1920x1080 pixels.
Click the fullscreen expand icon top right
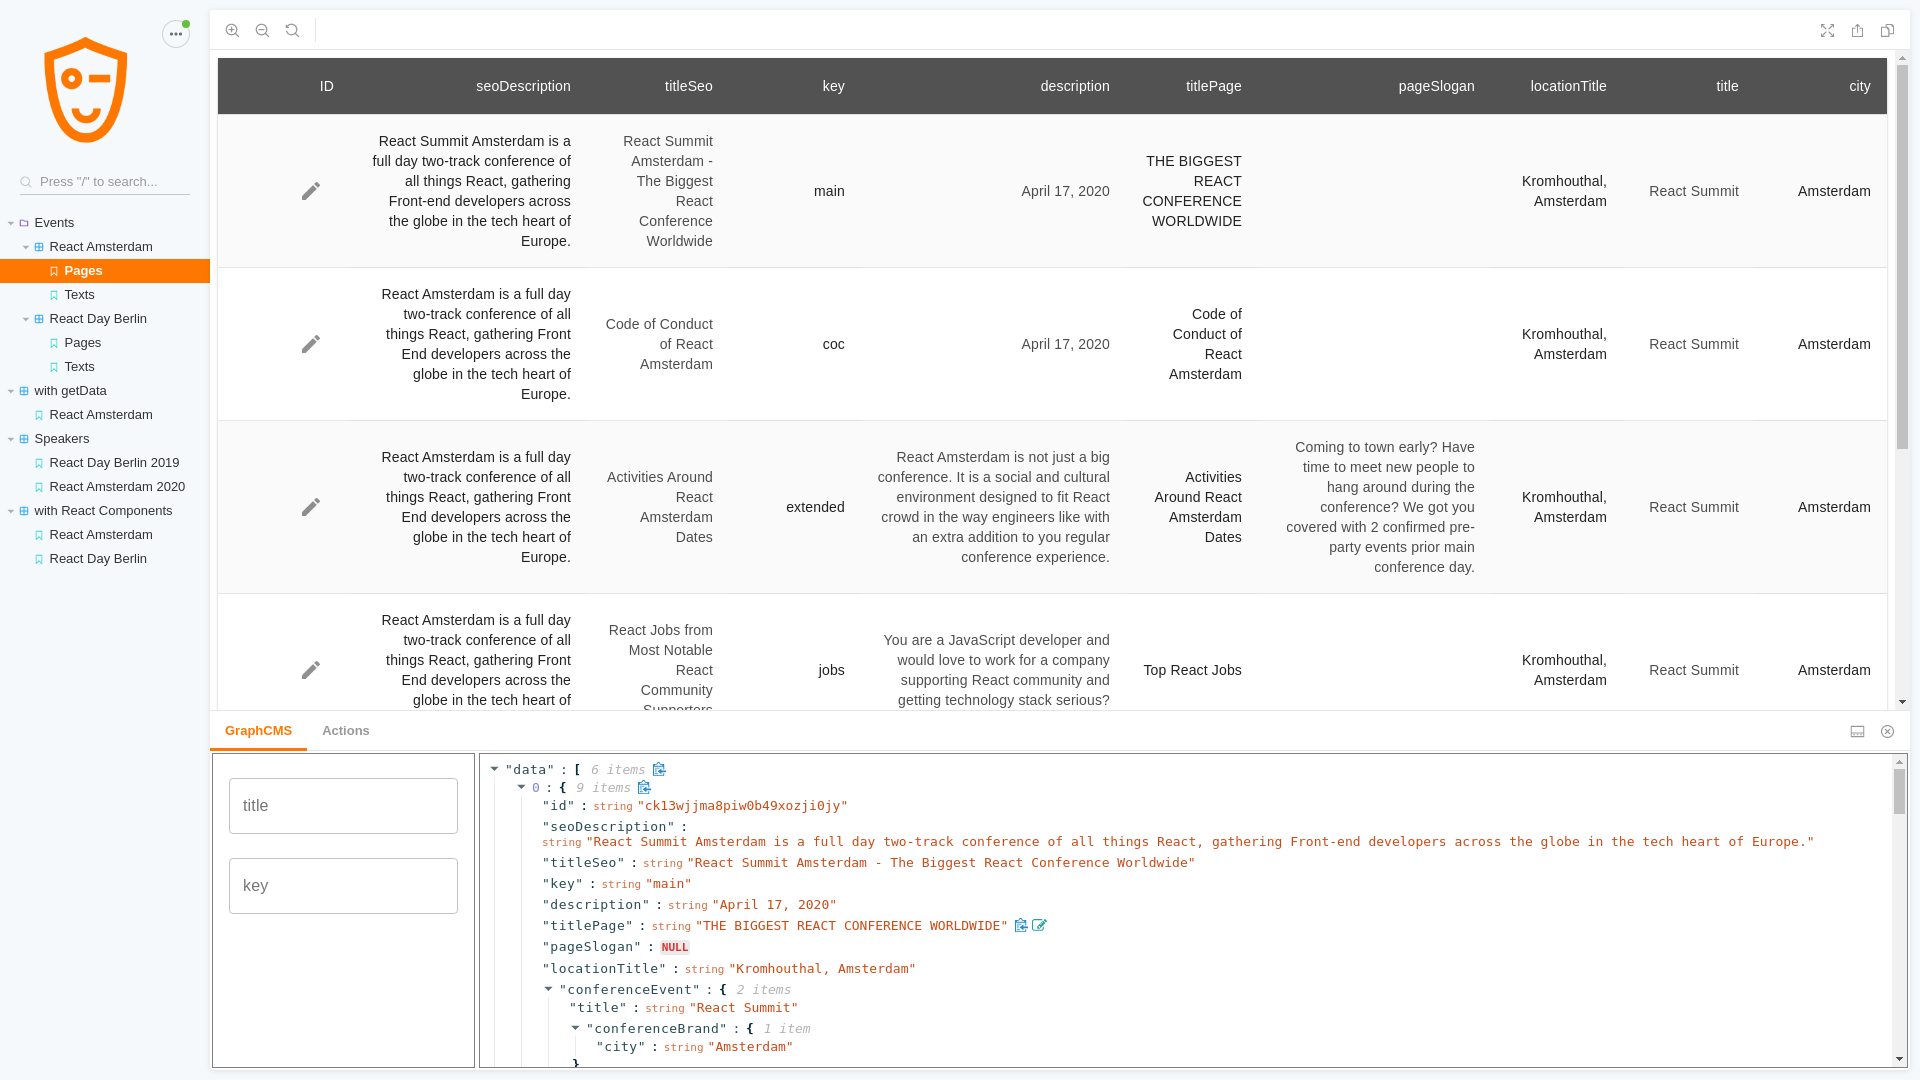1828,30
